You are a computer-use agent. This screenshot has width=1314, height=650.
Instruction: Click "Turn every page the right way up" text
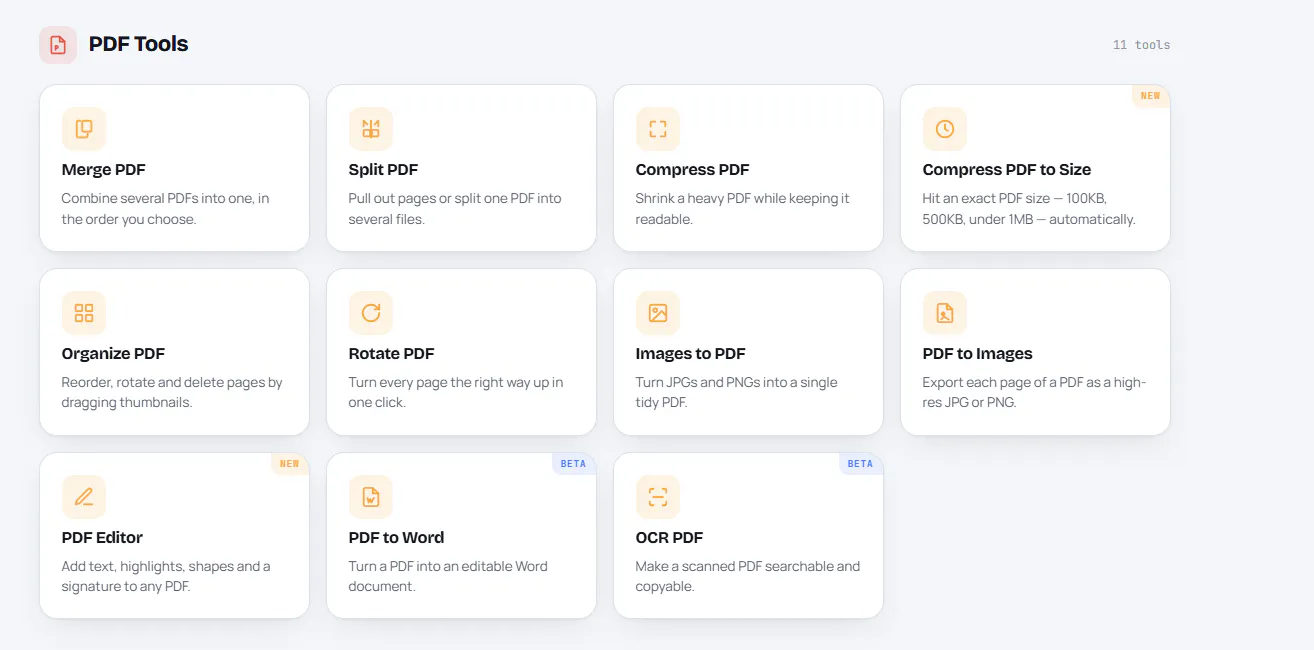point(456,393)
